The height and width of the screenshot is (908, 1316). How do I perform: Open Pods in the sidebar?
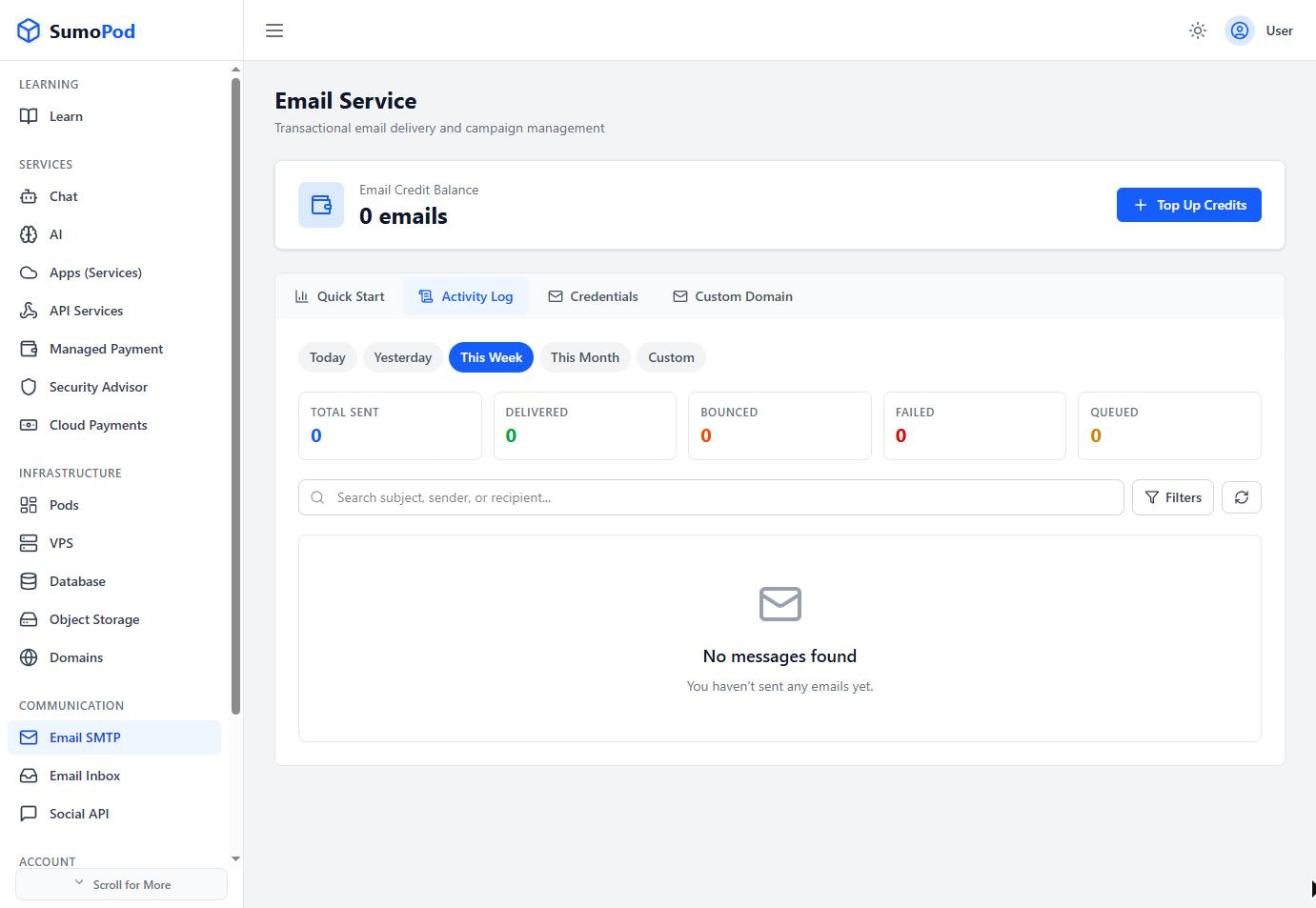[114, 505]
